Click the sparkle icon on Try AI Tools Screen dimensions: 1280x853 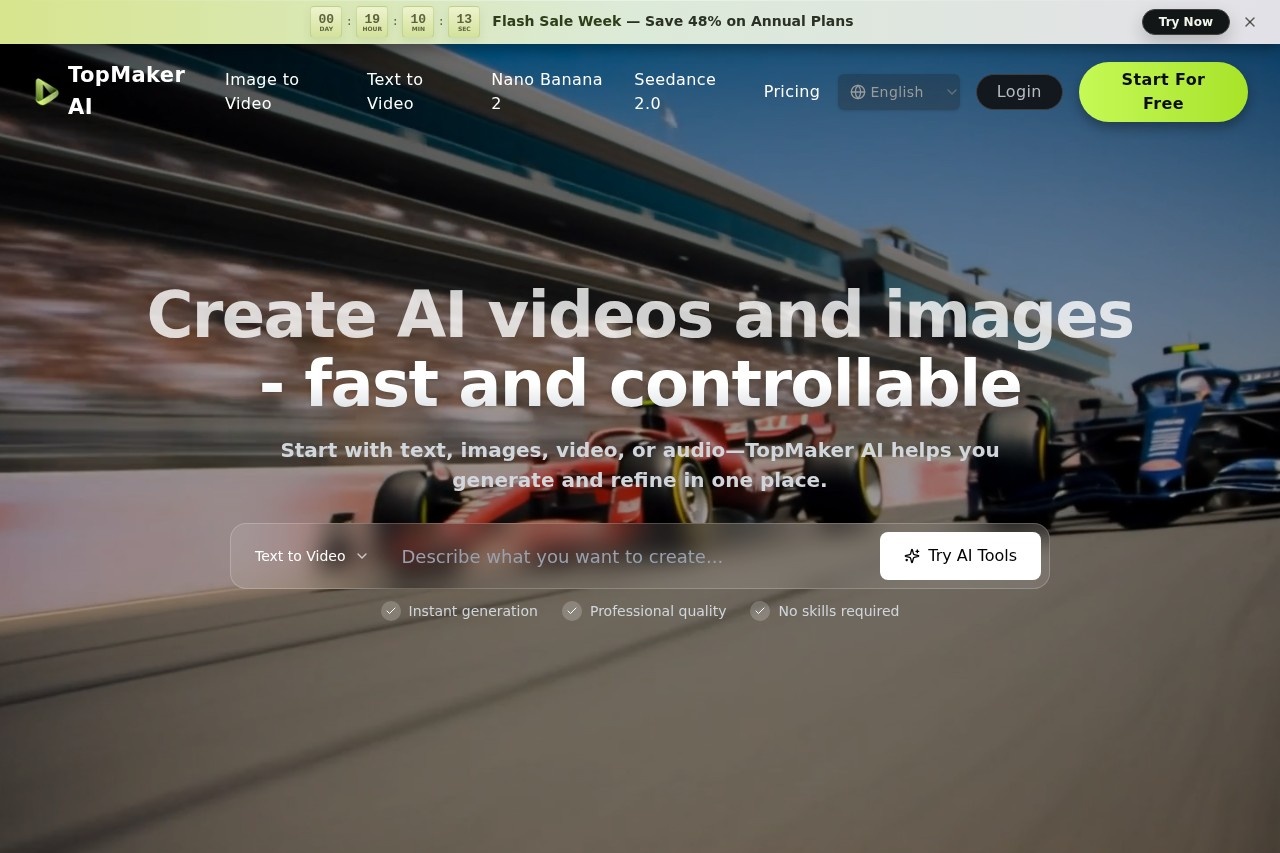pyautogui.click(x=911, y=556)
